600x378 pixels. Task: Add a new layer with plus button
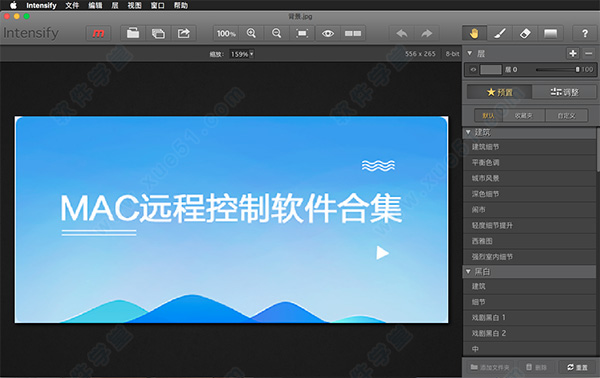point(573,54)
